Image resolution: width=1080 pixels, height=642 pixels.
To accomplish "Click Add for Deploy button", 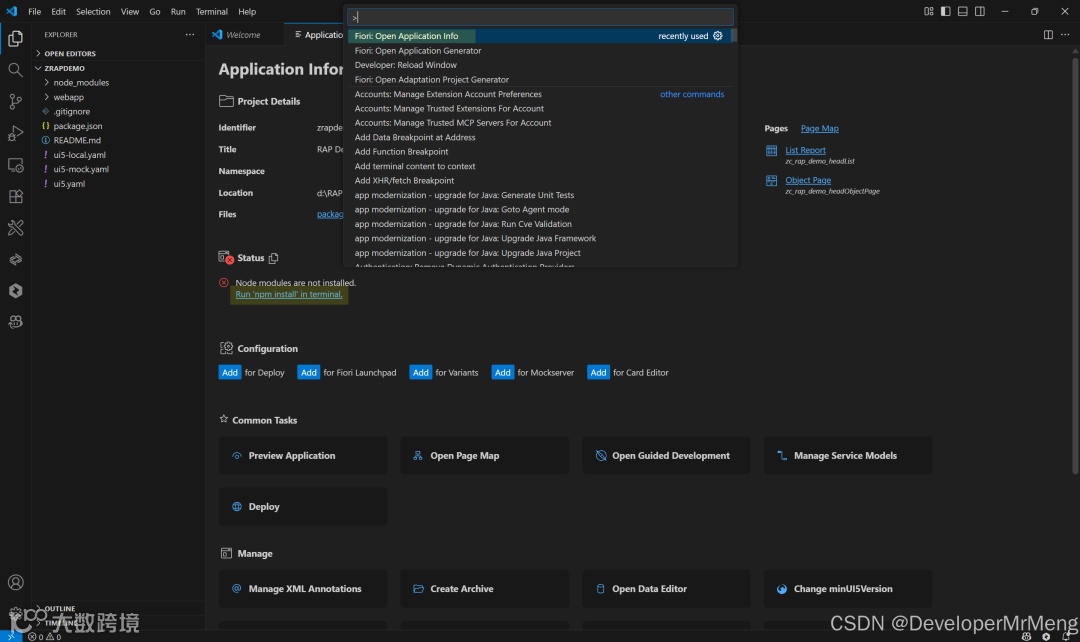I will (230, 372).
